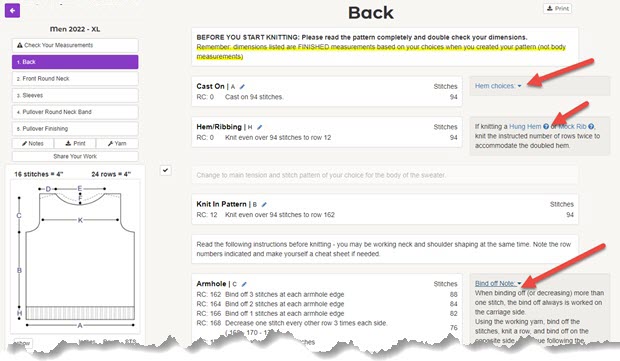Viewport: 620px width, 361px height.
Task: Edit the Knit In Pattern pencil icon
Action: (264, 204)
